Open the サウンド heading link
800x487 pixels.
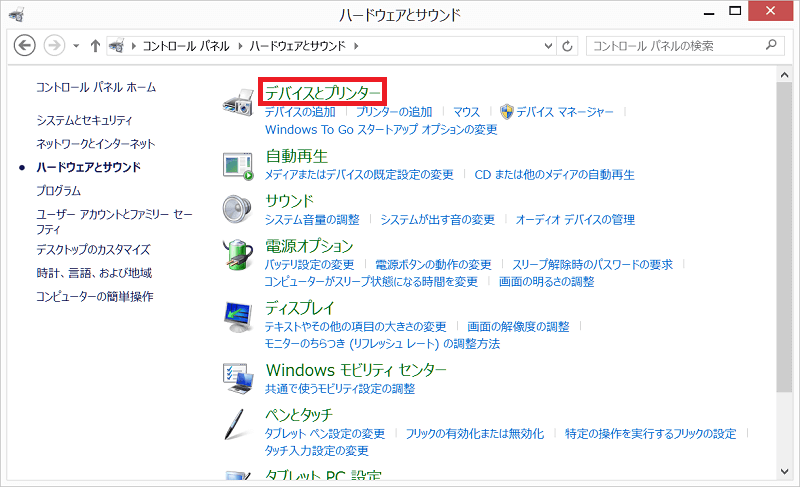(x=289, y=201)
